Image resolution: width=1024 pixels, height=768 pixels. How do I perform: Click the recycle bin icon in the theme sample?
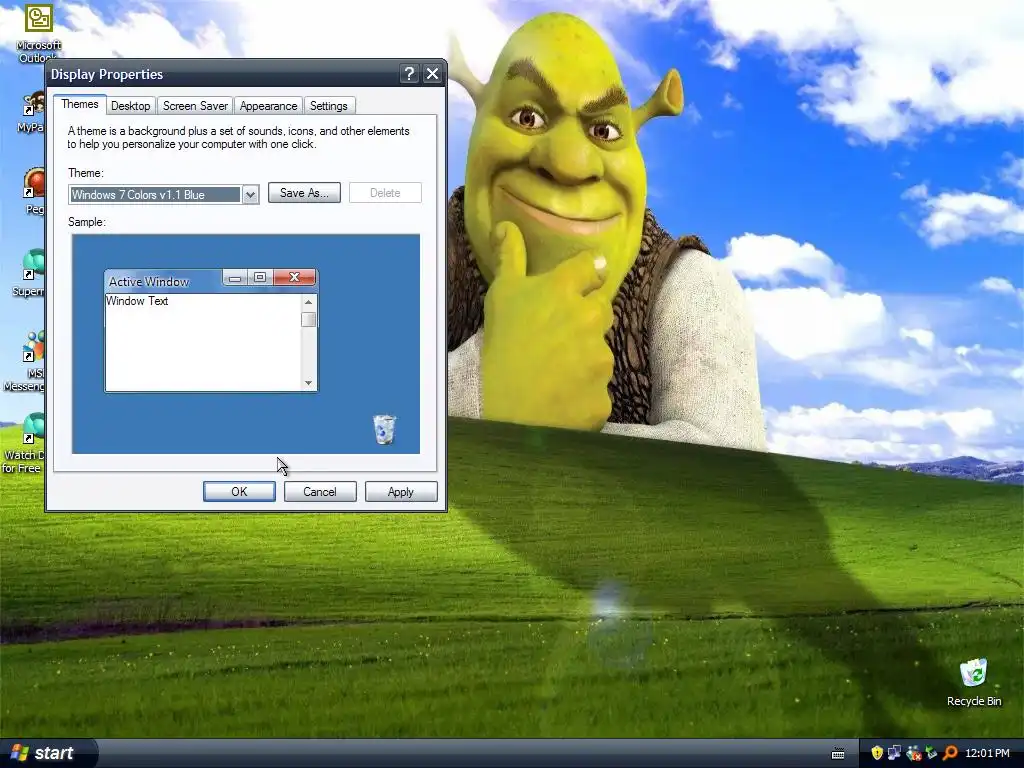click(384, 429)
